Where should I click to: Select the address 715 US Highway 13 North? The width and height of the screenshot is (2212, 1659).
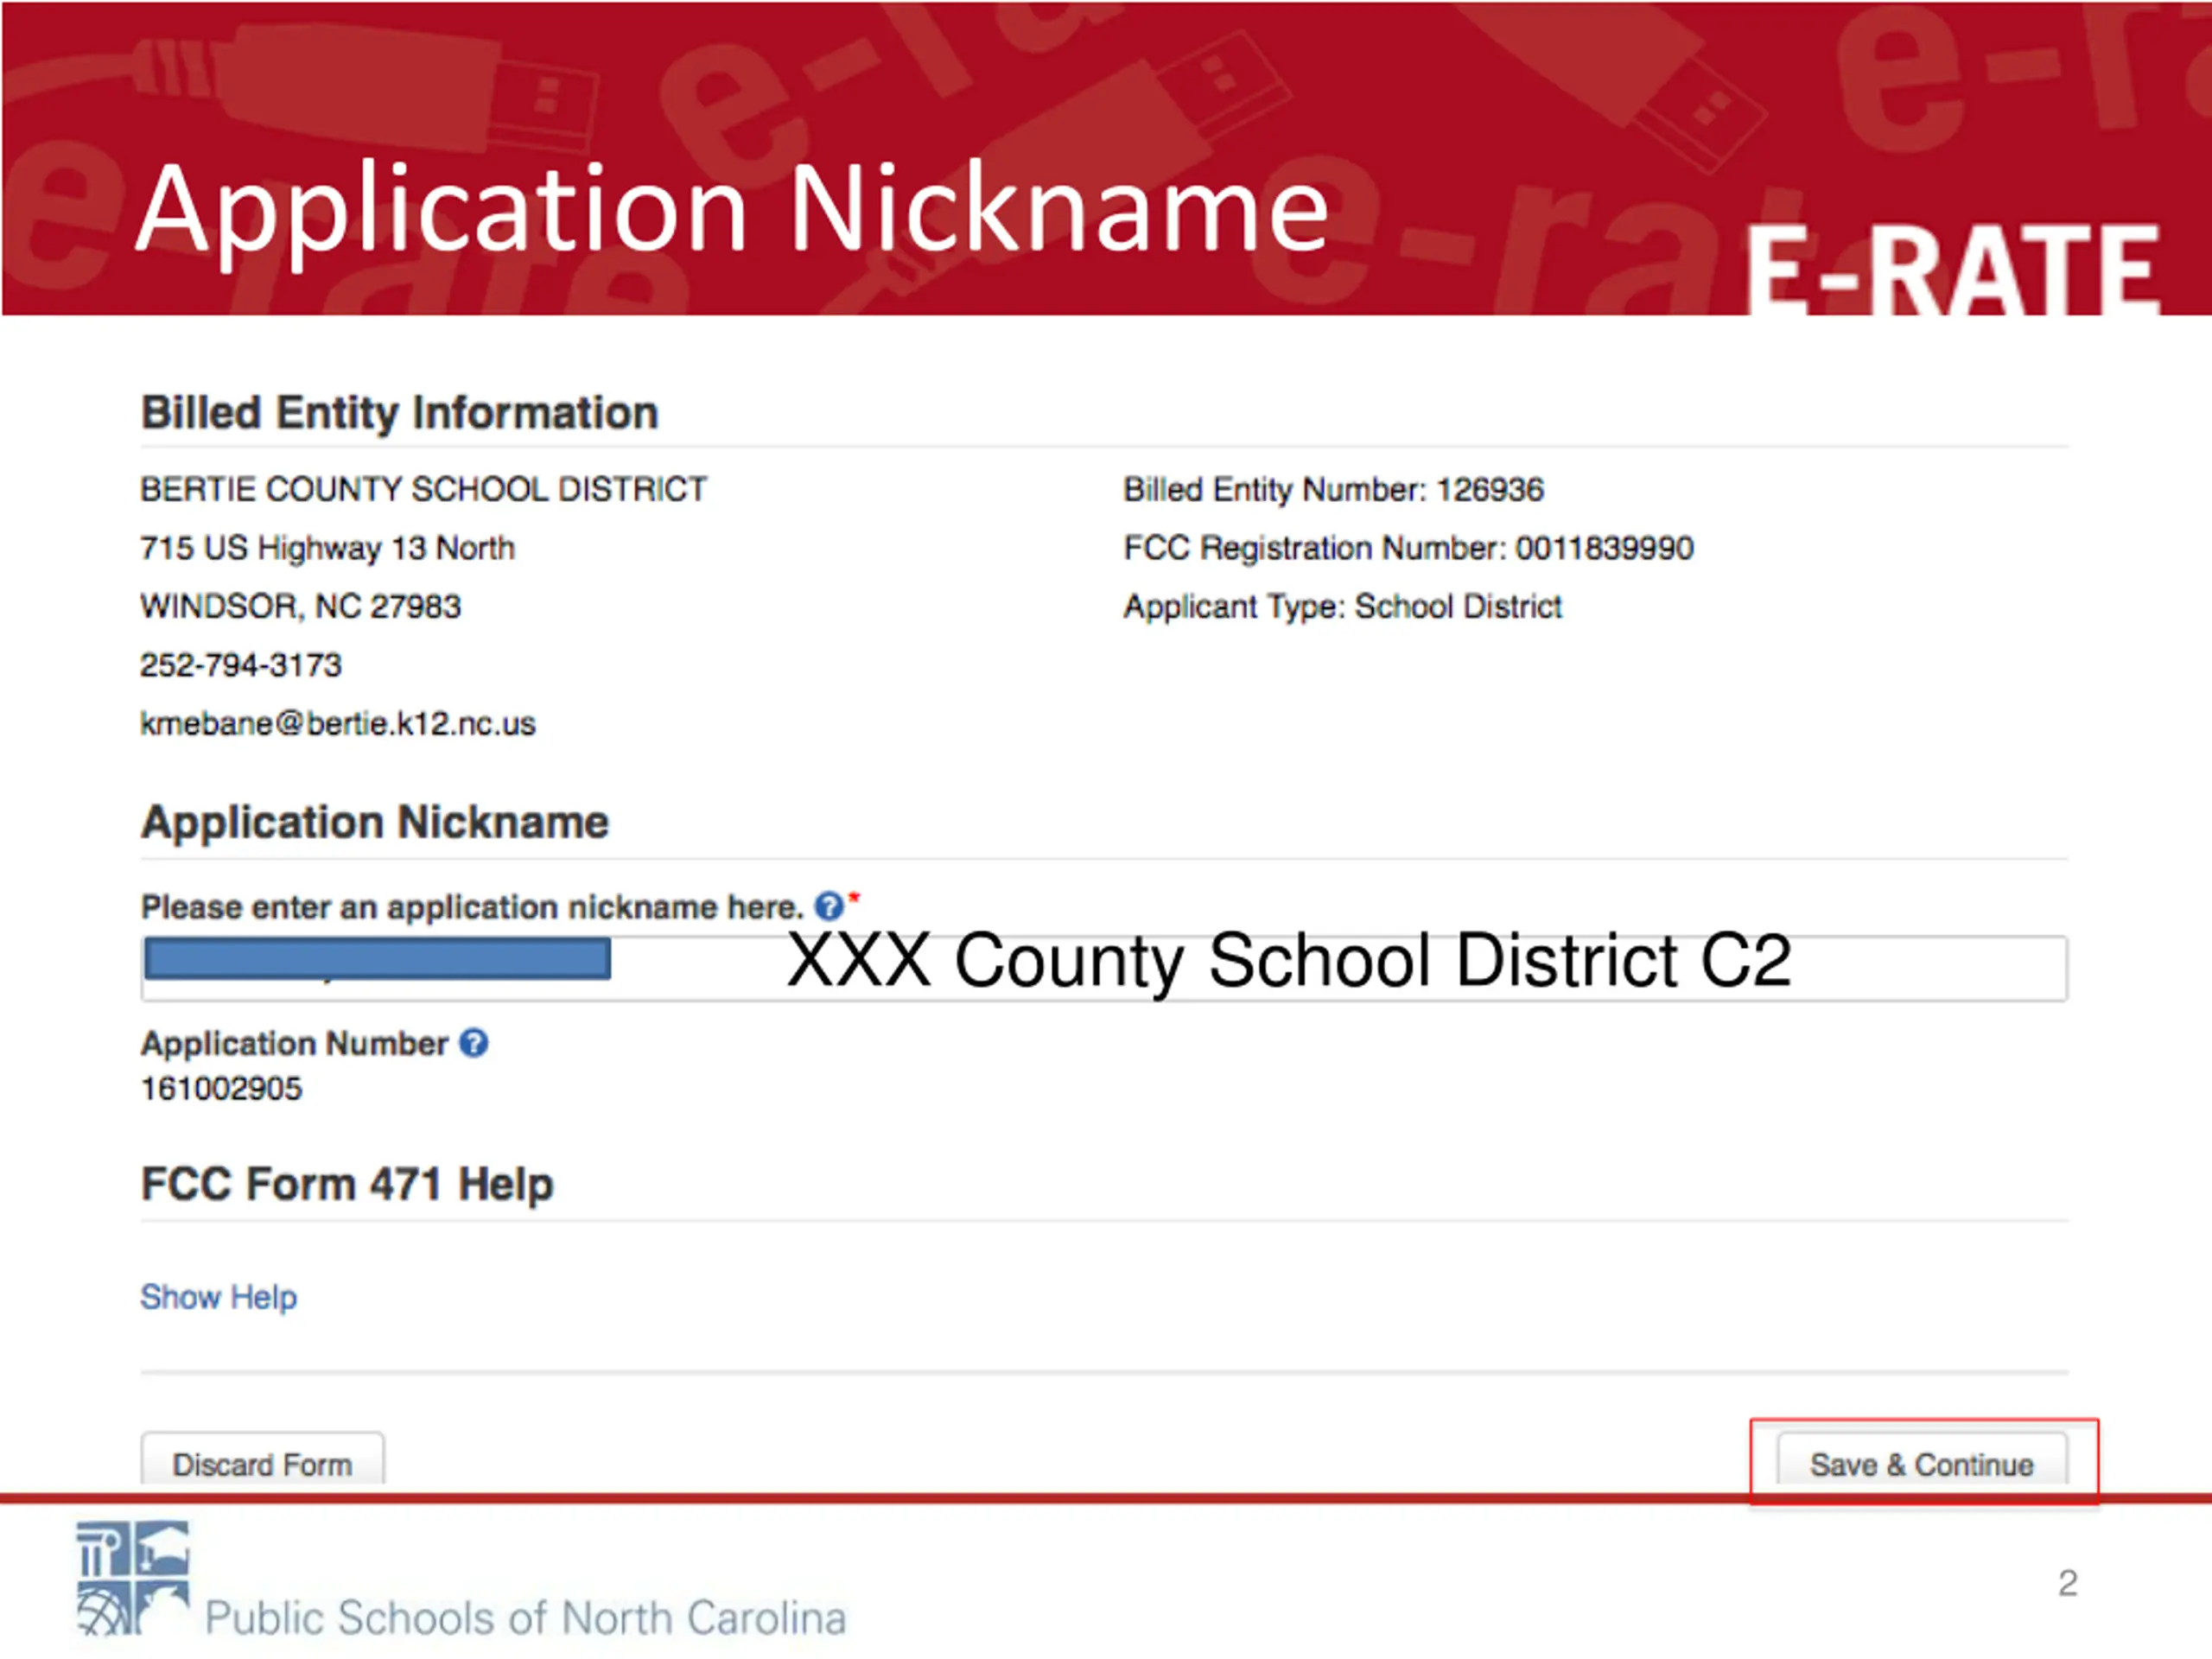[328, 548]
